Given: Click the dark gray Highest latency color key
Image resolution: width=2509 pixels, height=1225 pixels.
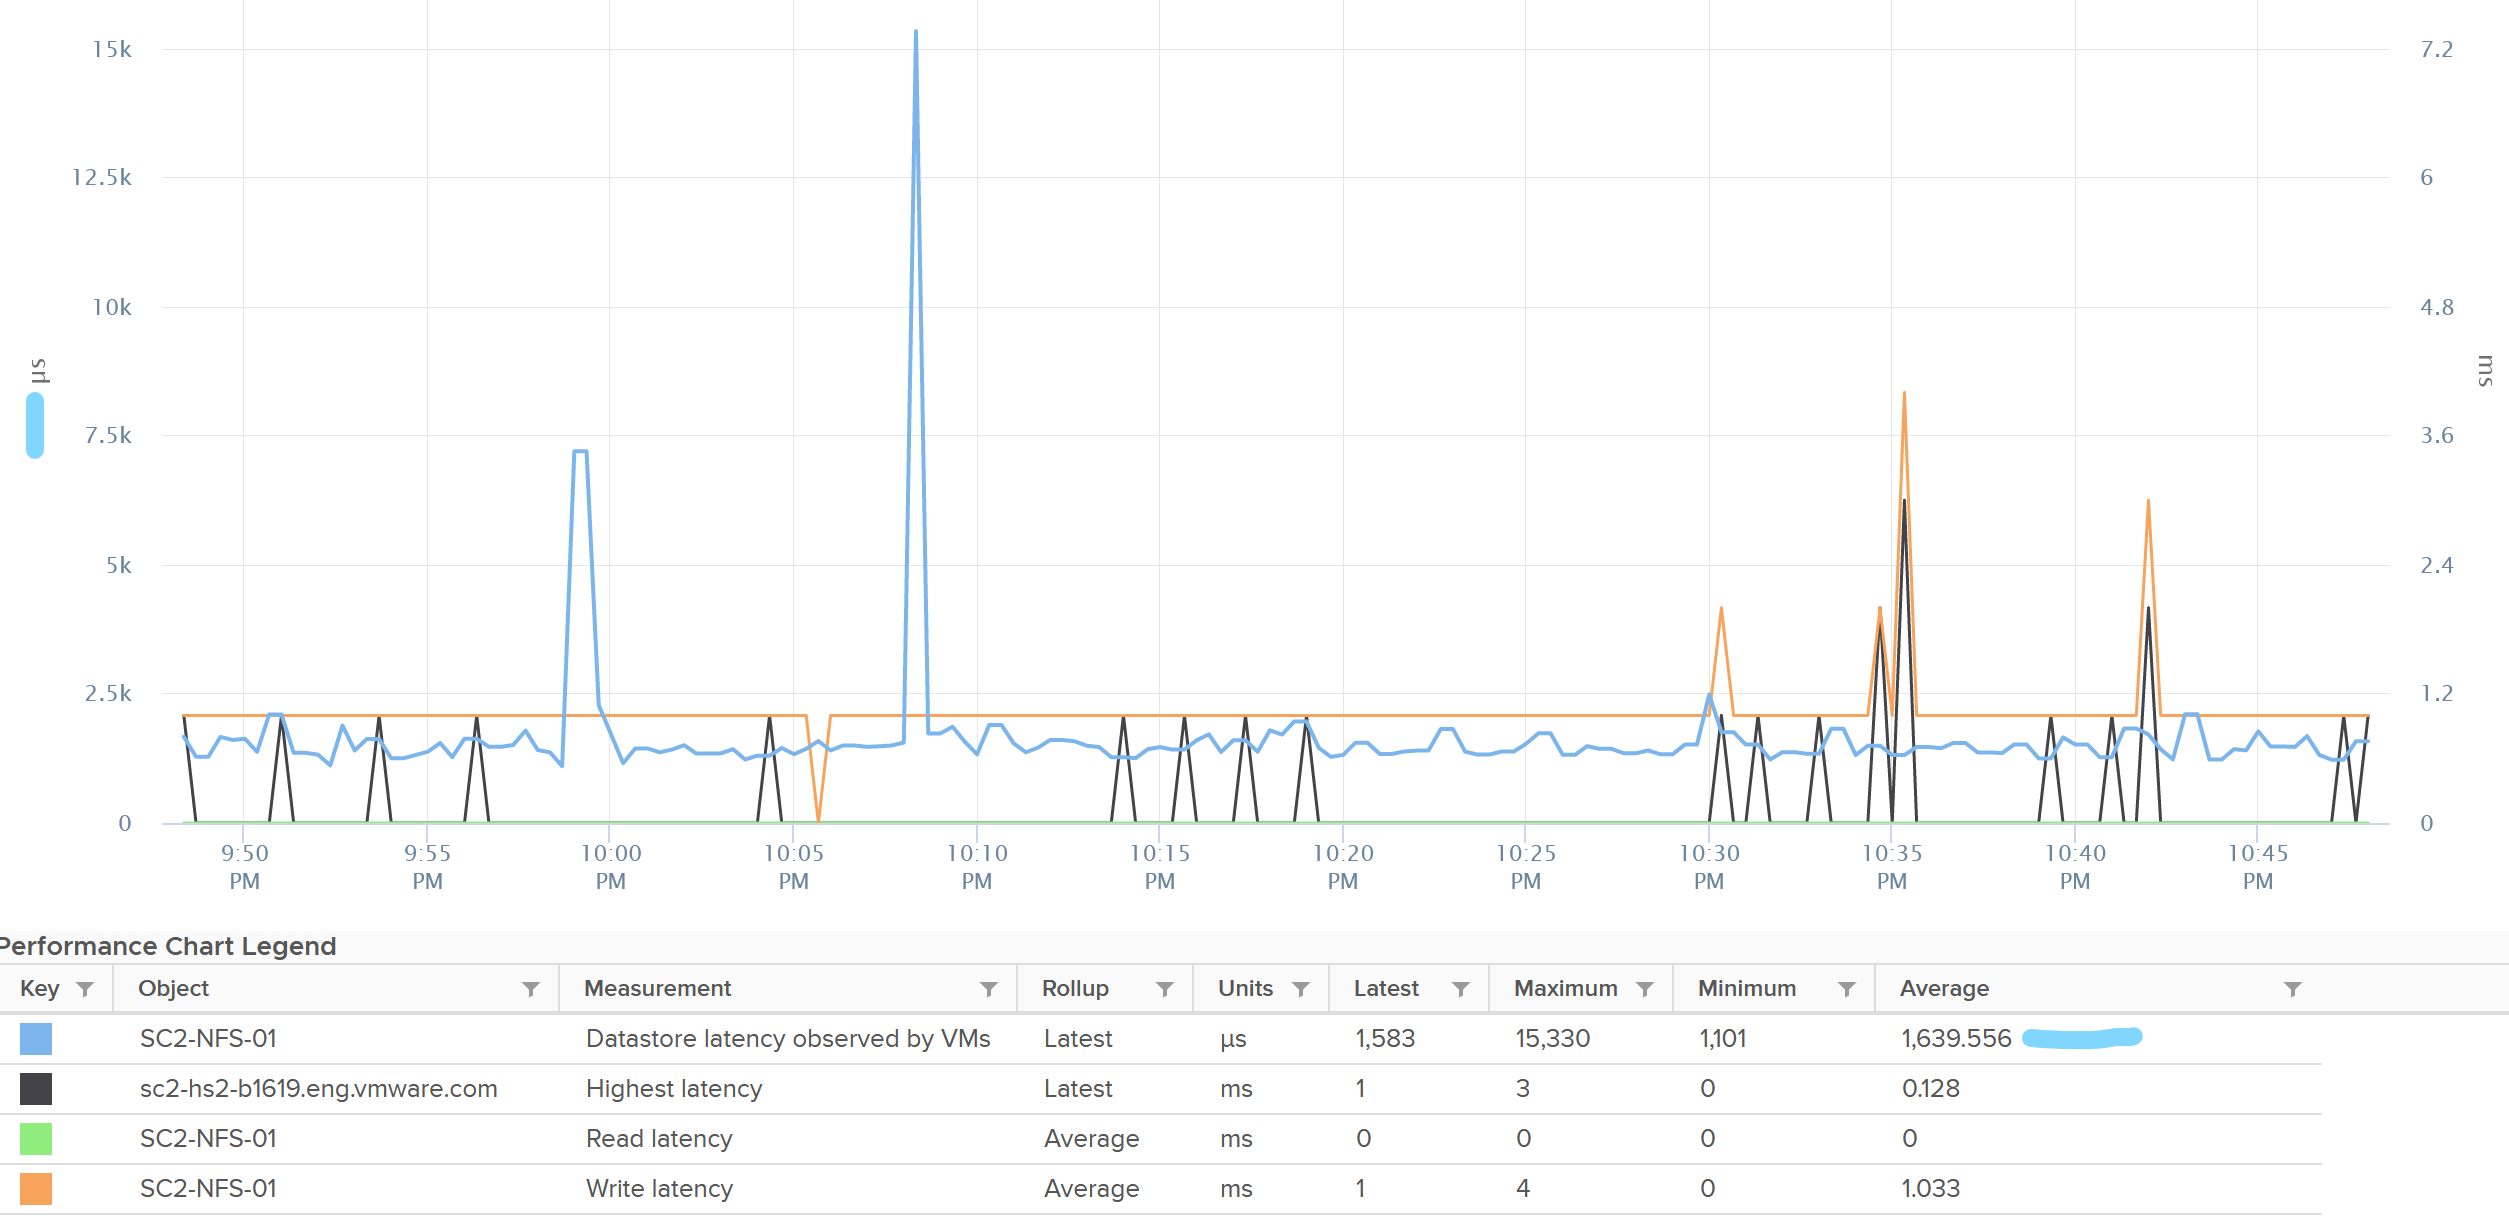Looking at the screenshot, I should coord(36,1089).
